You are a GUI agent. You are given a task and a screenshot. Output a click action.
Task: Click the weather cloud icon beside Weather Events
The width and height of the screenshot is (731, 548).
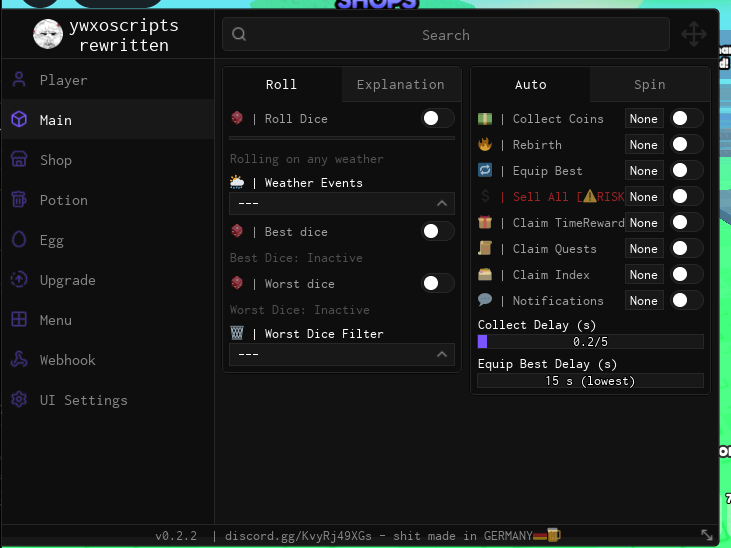(237, 182)
